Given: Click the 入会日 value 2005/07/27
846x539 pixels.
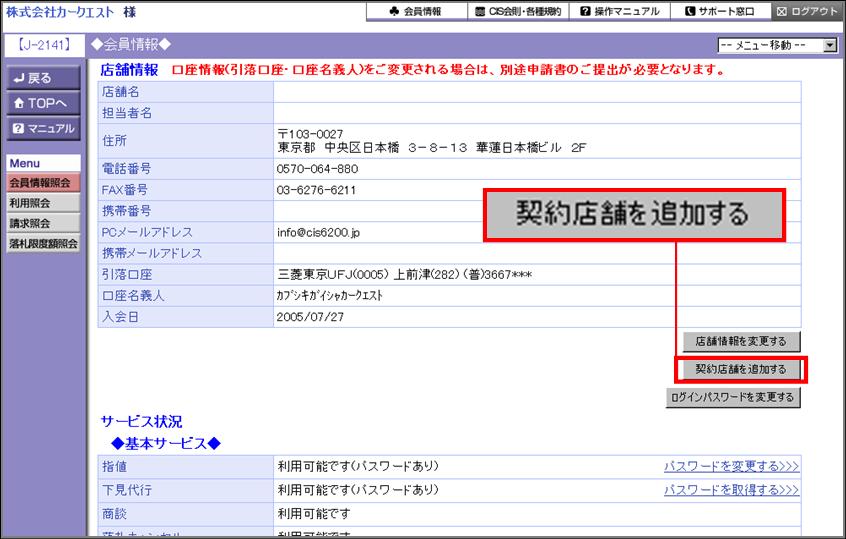Looking at the screenshot, I should pyautogui.click(x=310, y=317).
